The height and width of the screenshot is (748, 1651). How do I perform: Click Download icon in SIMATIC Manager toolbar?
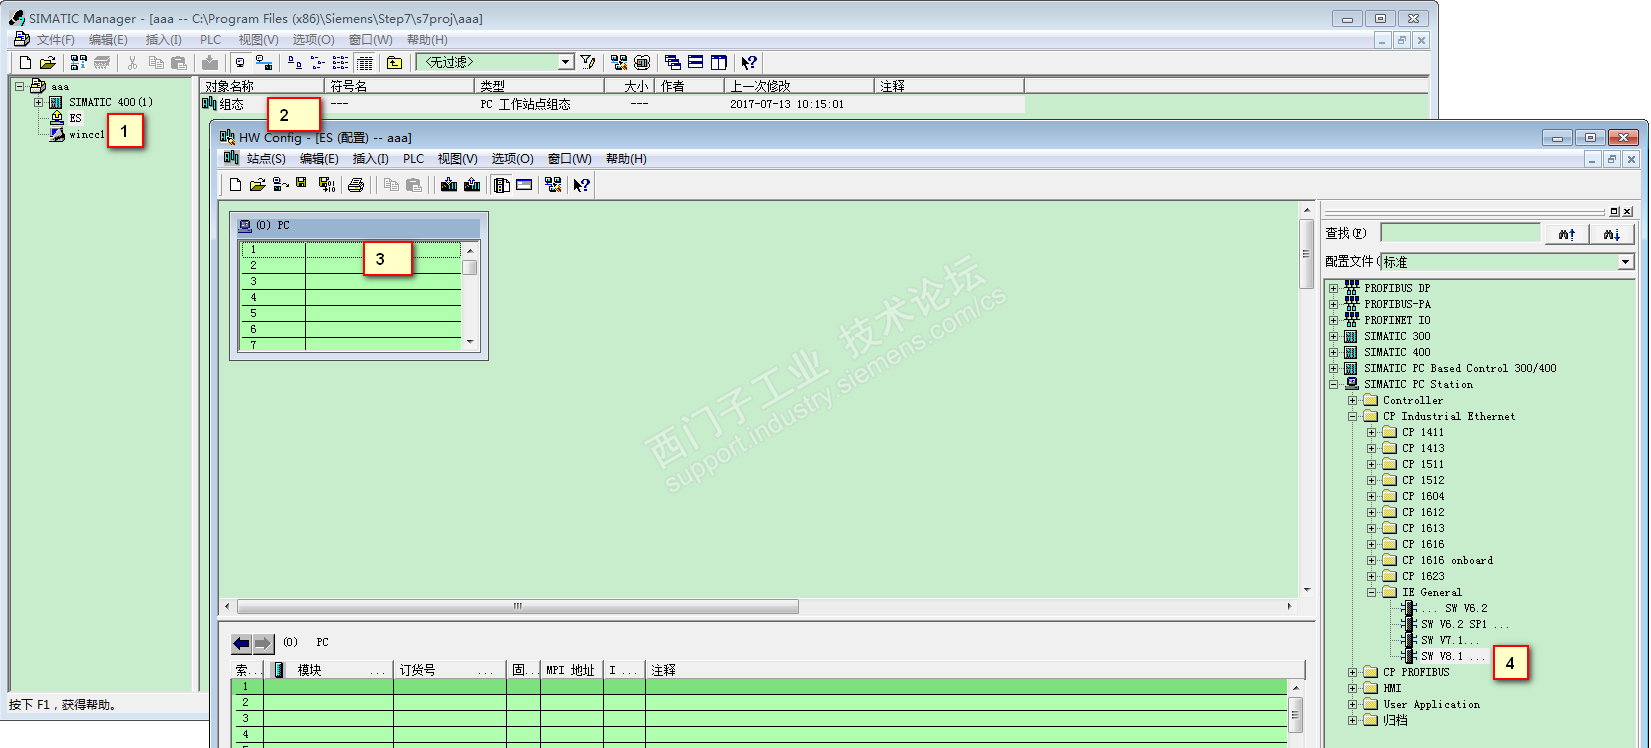tap(210, 62)
